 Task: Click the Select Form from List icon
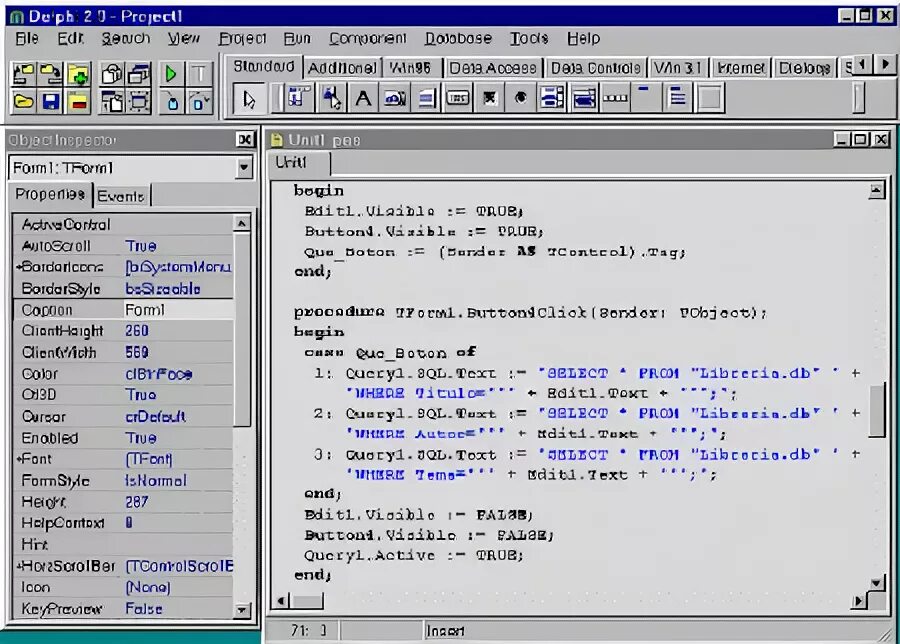tap(139, 74)
